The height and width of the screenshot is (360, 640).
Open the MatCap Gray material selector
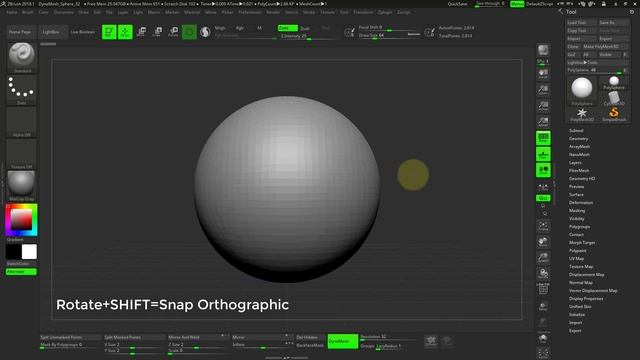coord(22,186)
